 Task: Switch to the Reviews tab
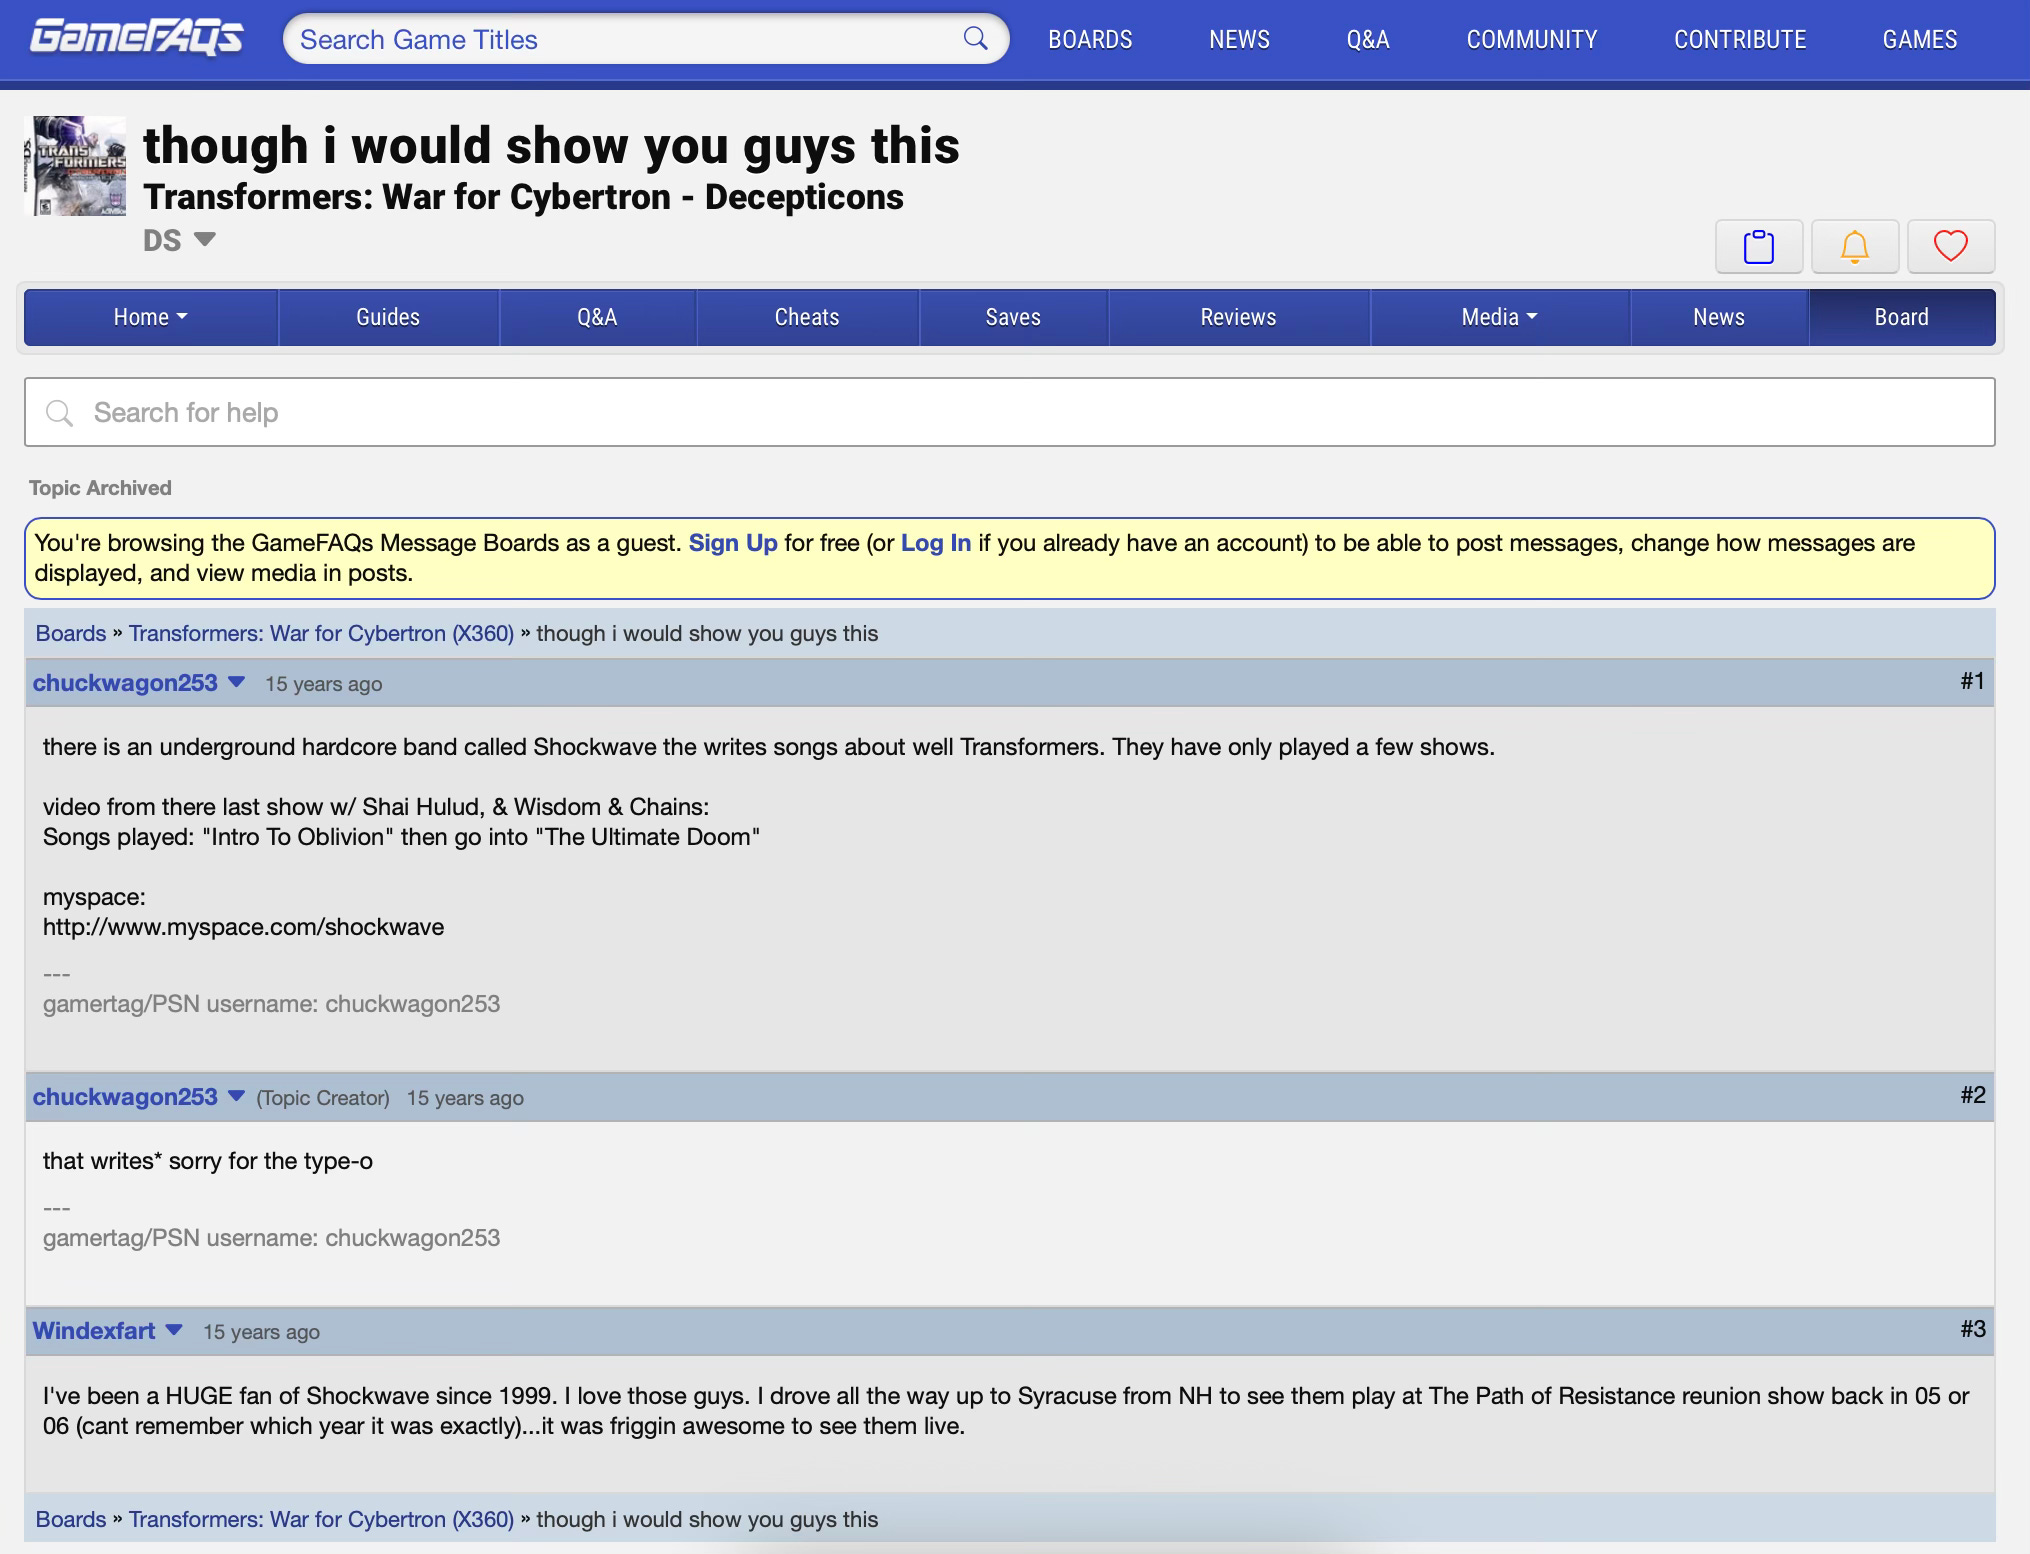[x=1237, y=317]
